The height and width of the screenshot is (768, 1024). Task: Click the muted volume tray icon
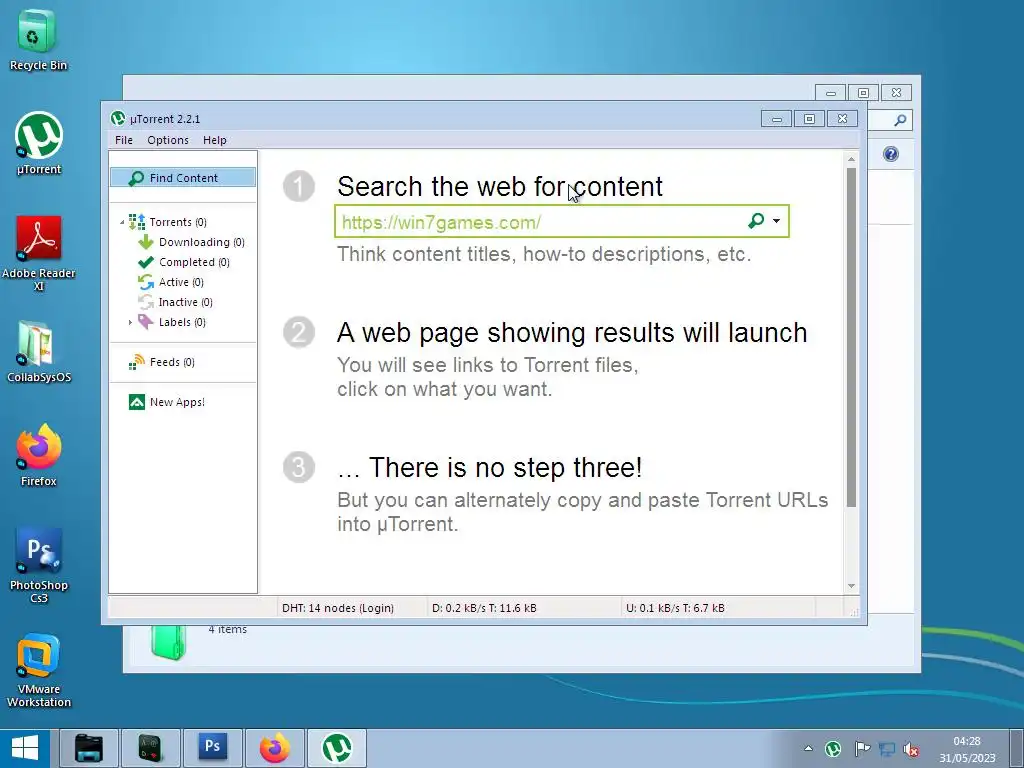(911, 749)
